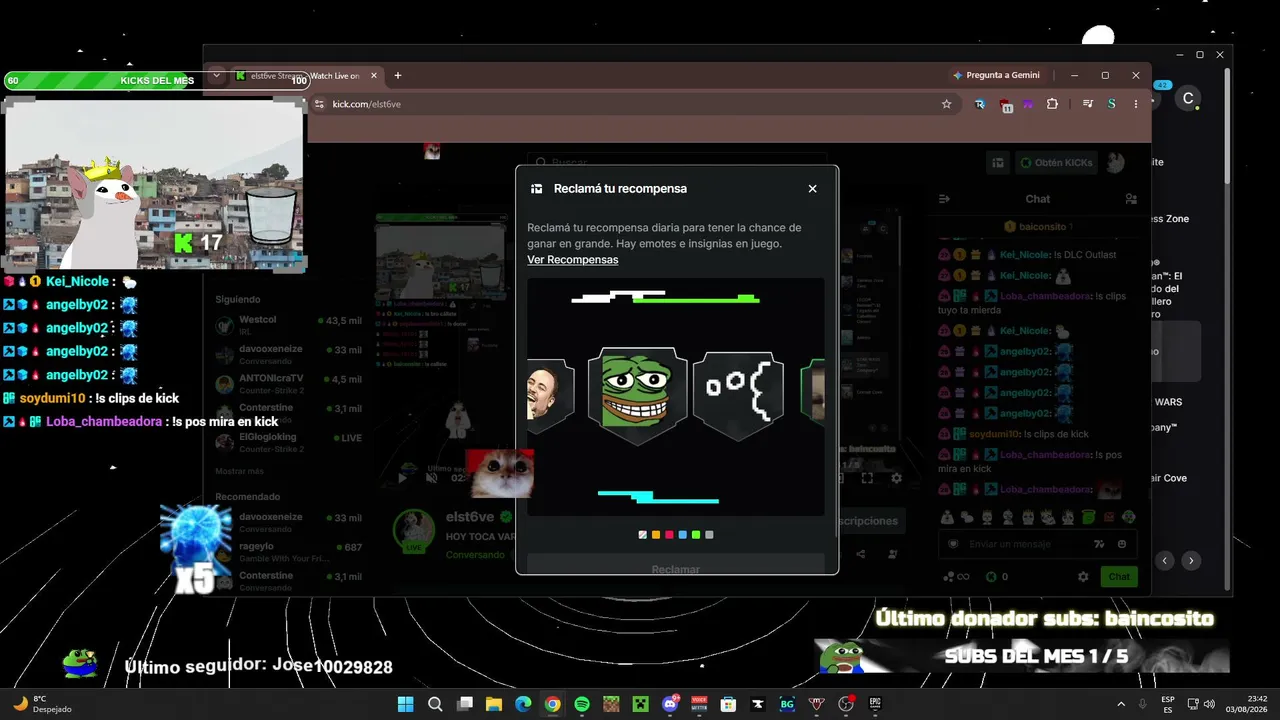Click the green rarity color swatch
Screen dimensions: 1280x720
[696, 535]
